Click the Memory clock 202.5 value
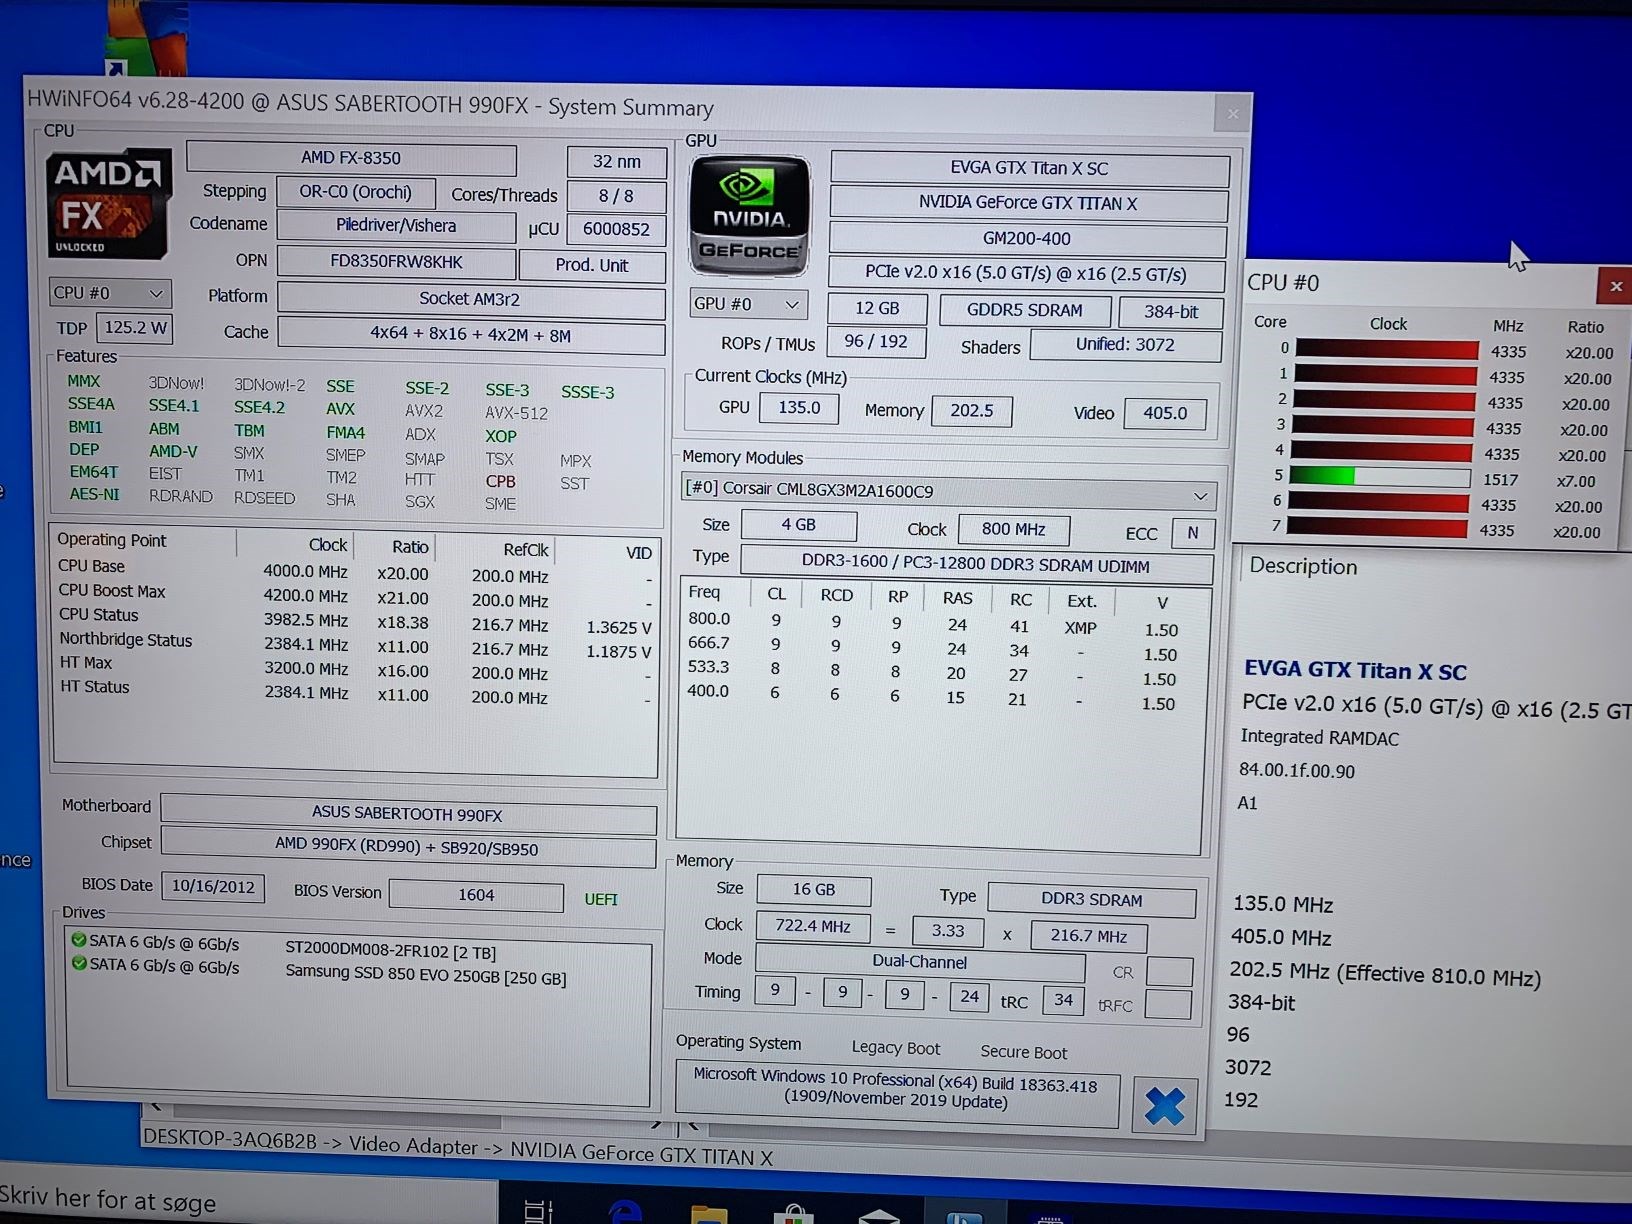Viewport: 1632px width, 1224px height. point(971,411)
